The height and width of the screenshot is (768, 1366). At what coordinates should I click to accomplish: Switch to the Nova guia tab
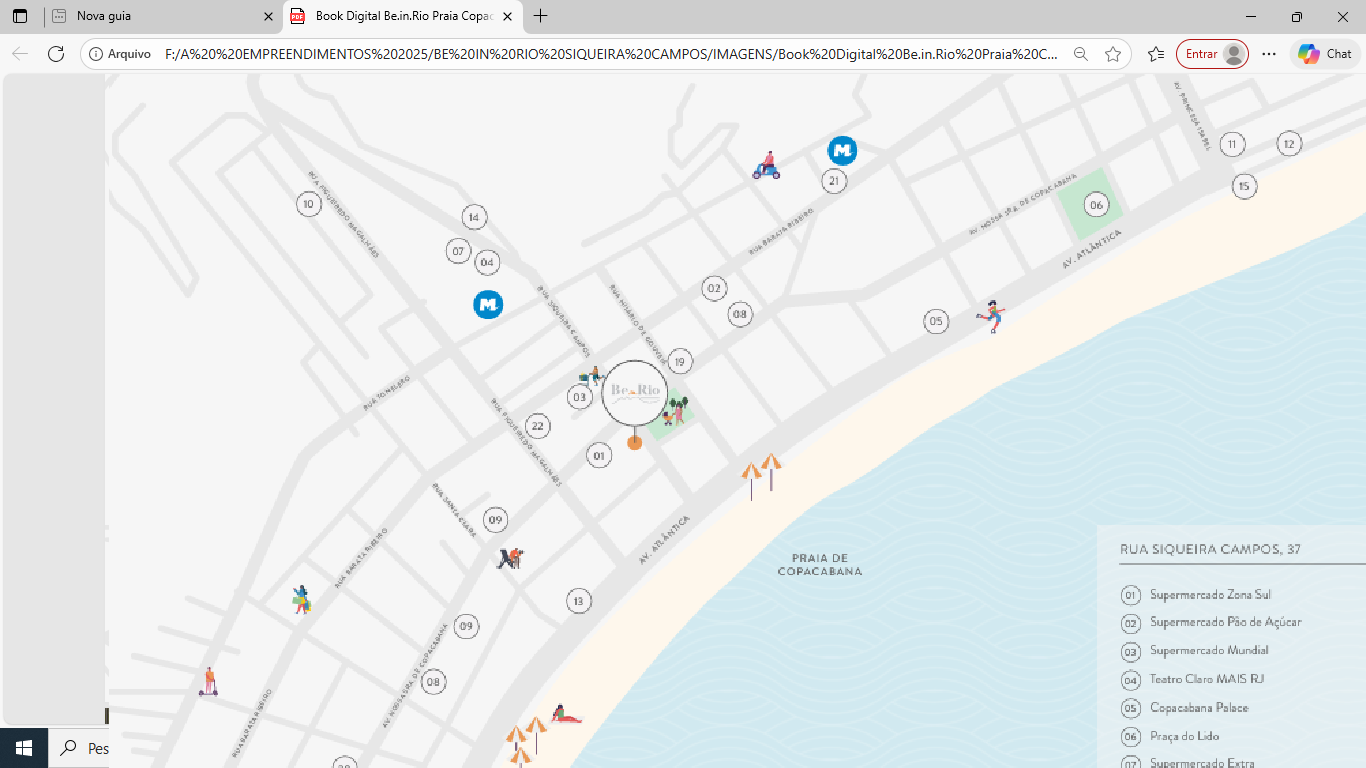click(150, 16)
